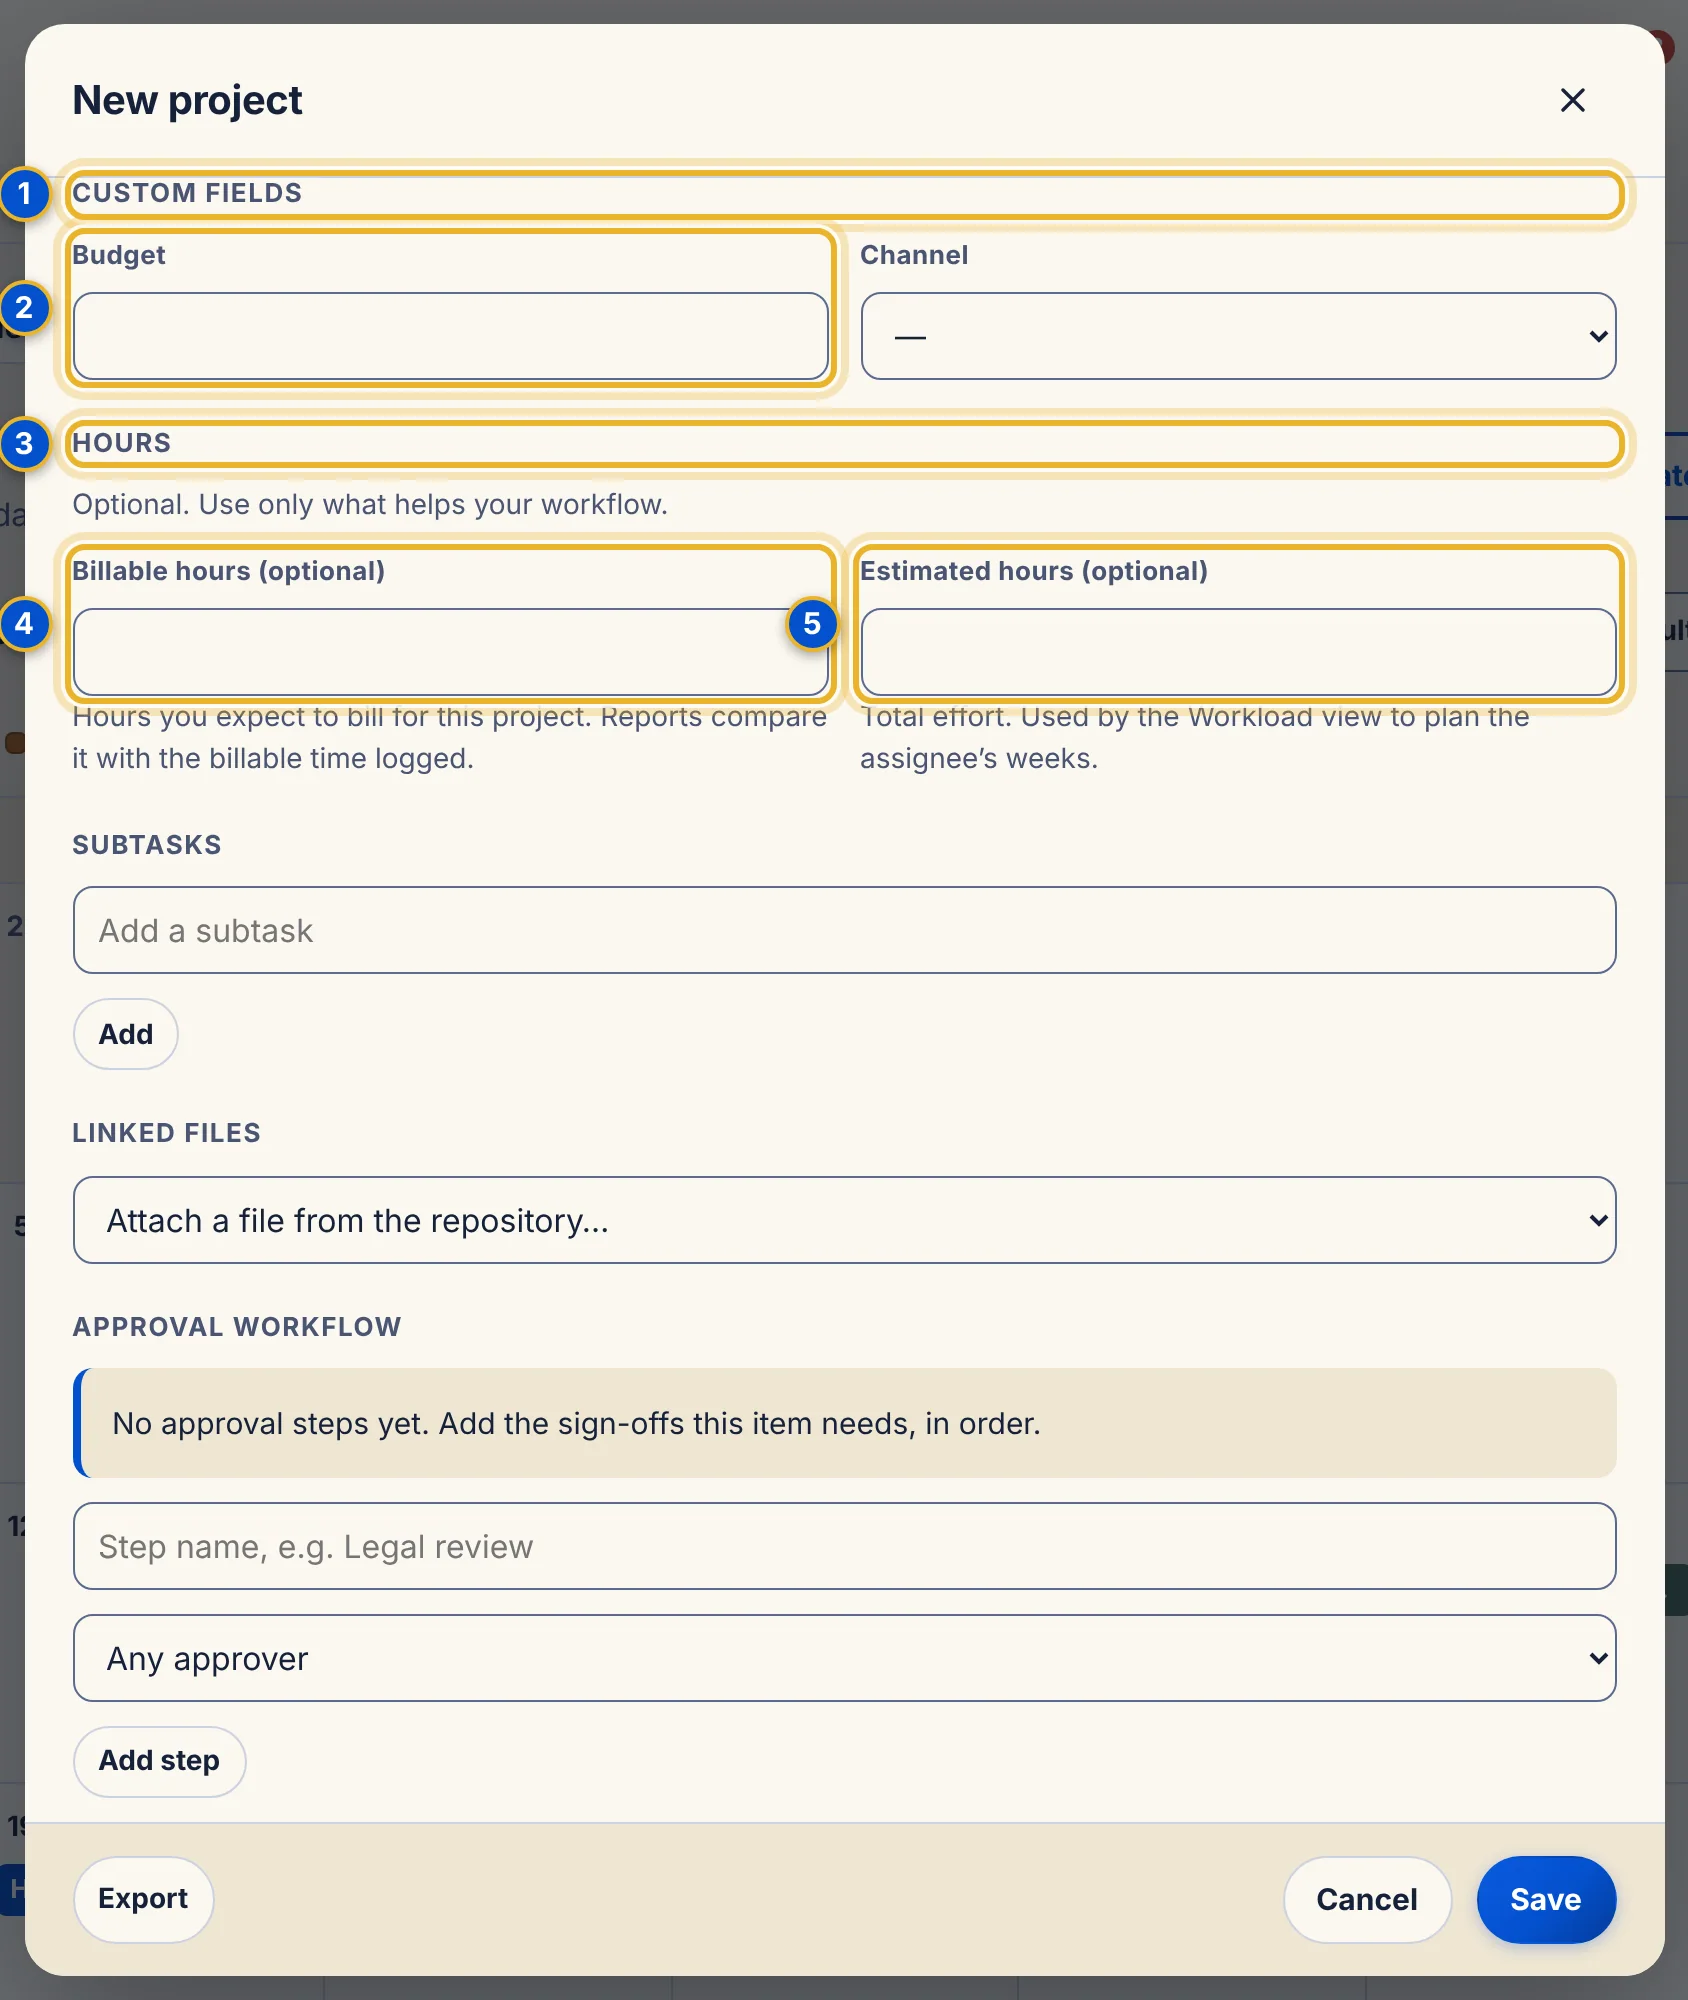Image resolution: width=1688 pixels, height=2000 pixels.
Task: Click the HOURS section heading
Action: click(122, 443)
